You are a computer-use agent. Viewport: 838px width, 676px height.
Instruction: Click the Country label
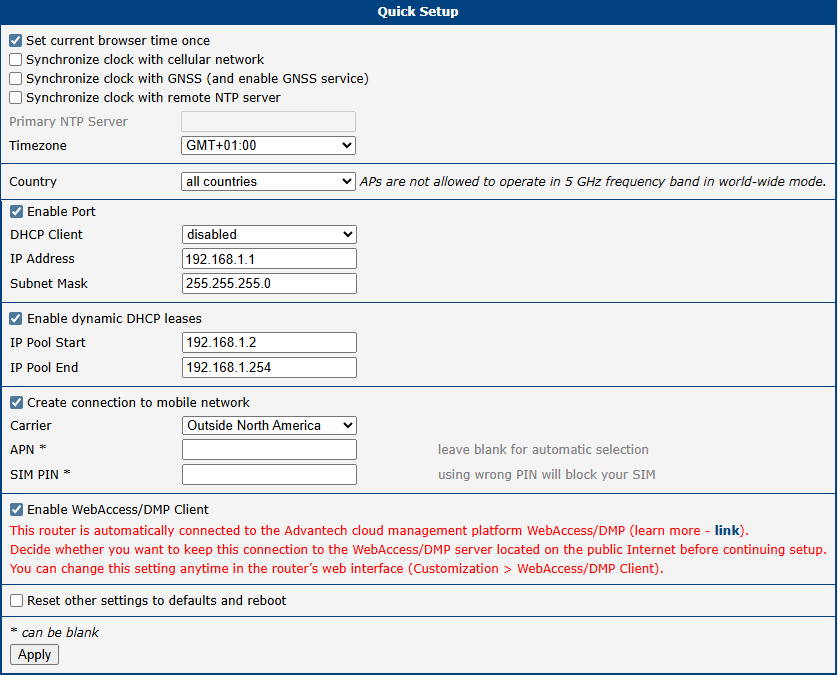click(33, 182)
